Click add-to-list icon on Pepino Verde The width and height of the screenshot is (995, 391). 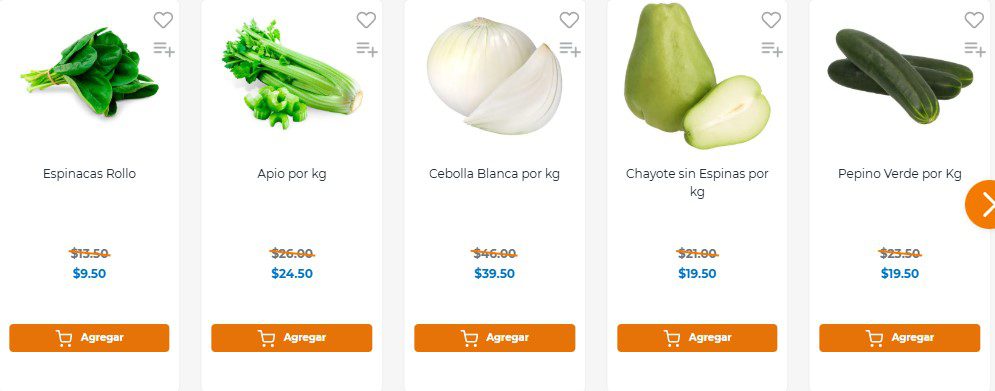975,49
